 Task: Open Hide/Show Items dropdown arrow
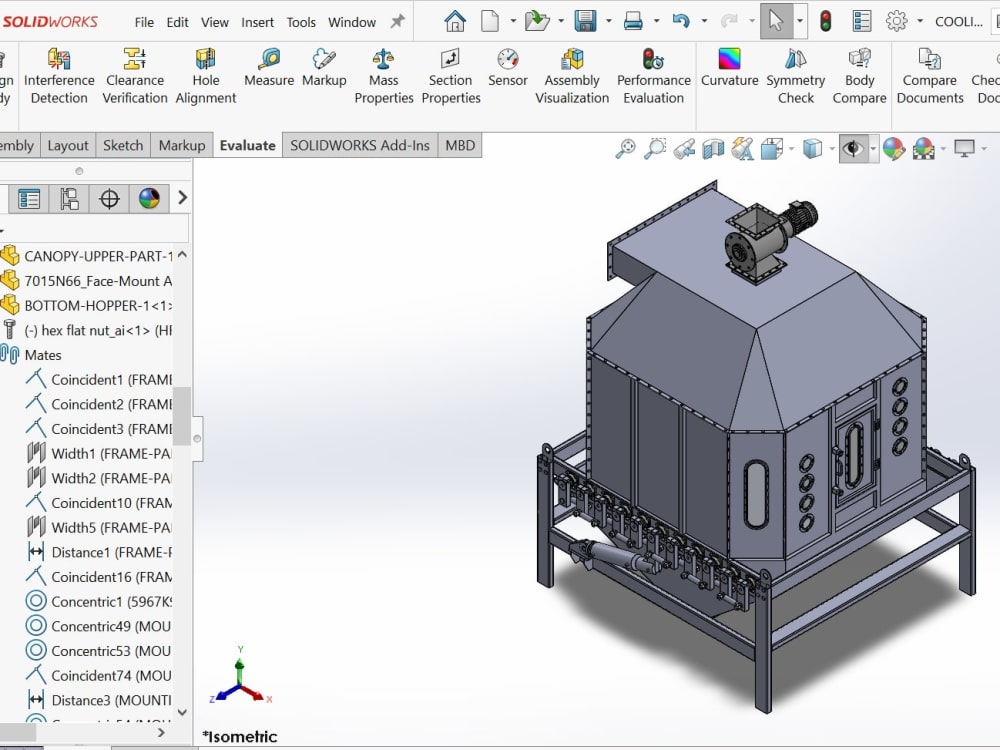(x=873, y=149)
